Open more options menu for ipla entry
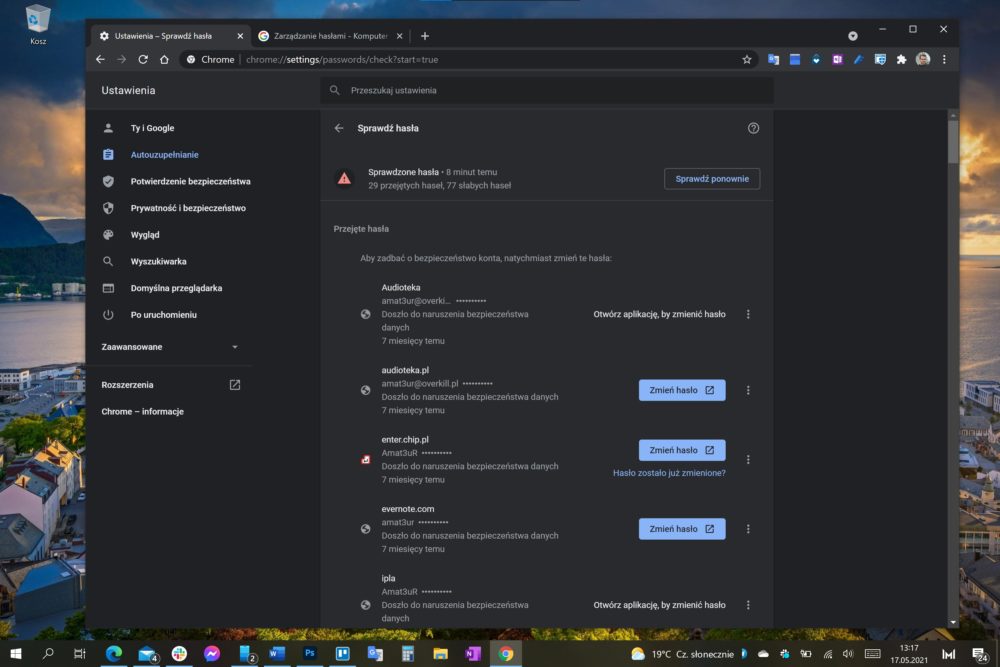Viewport: 1000px width, 667px height. tap(748, 605)
